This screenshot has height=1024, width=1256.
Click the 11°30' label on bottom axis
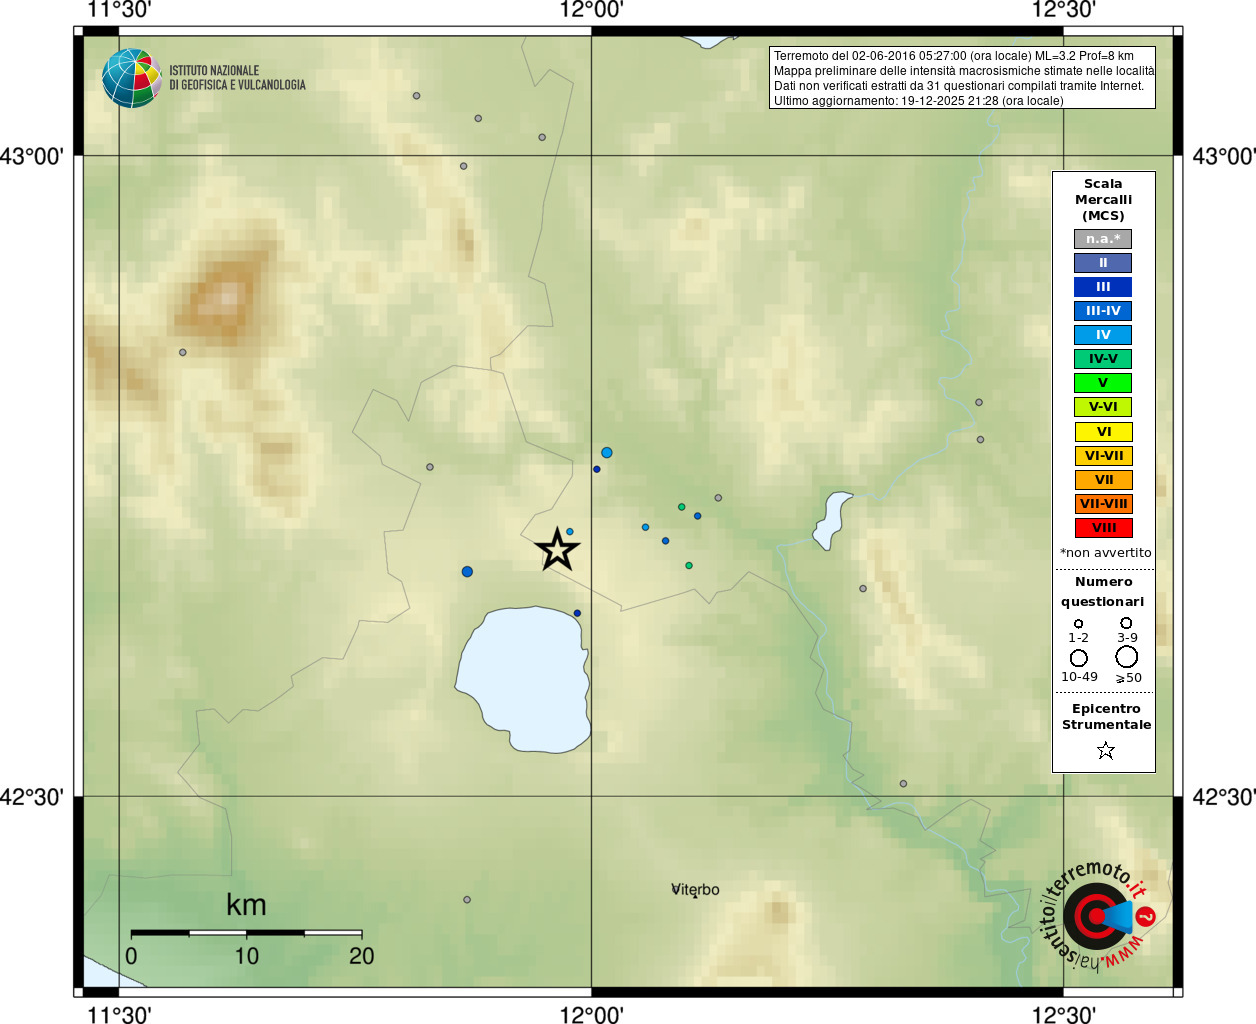pos(119,1015)
